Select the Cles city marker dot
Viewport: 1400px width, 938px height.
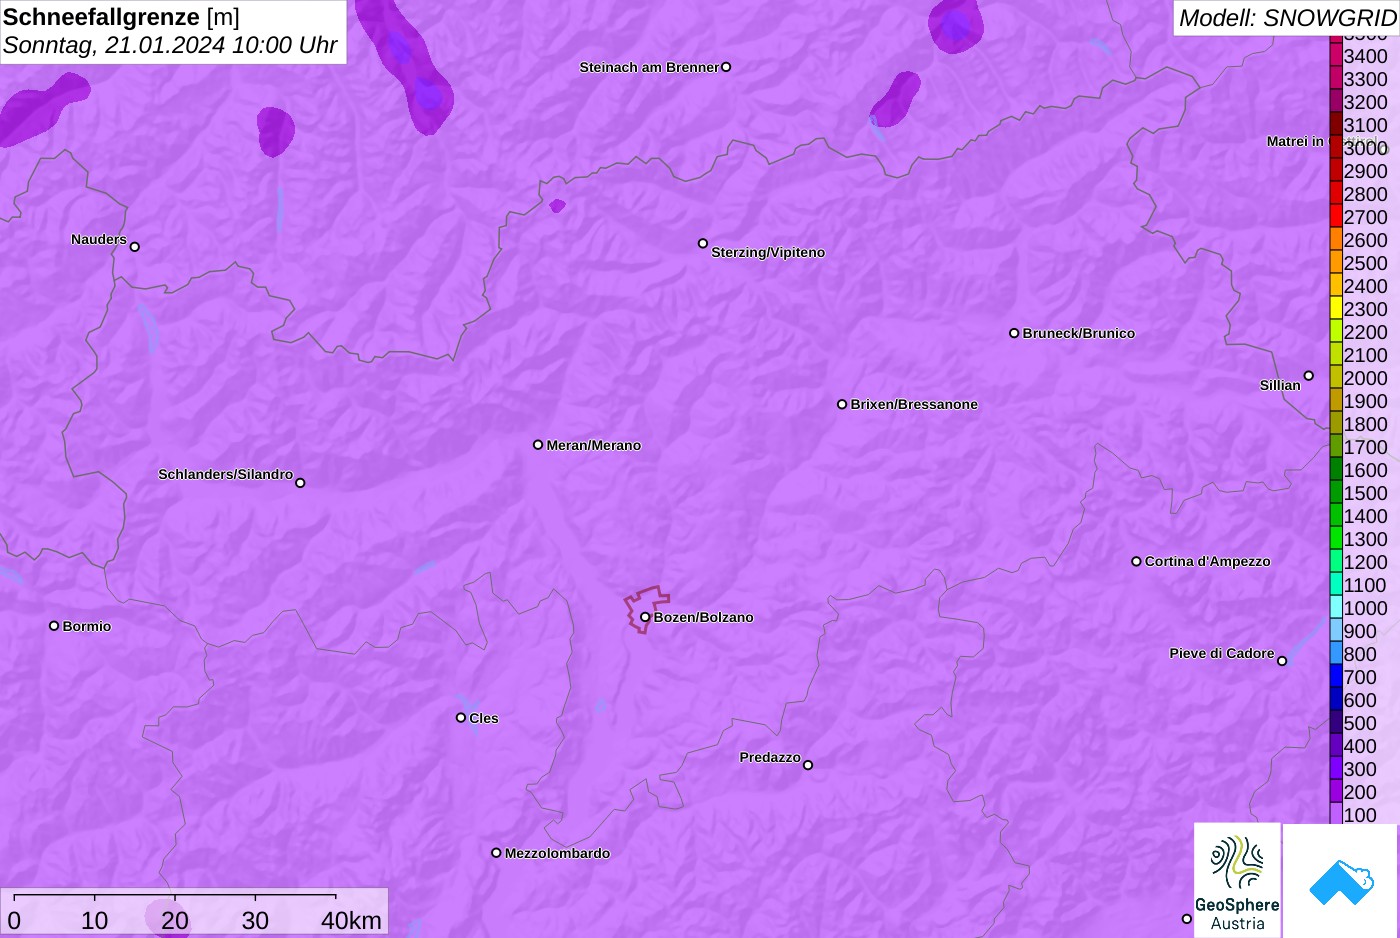(461, 718)
